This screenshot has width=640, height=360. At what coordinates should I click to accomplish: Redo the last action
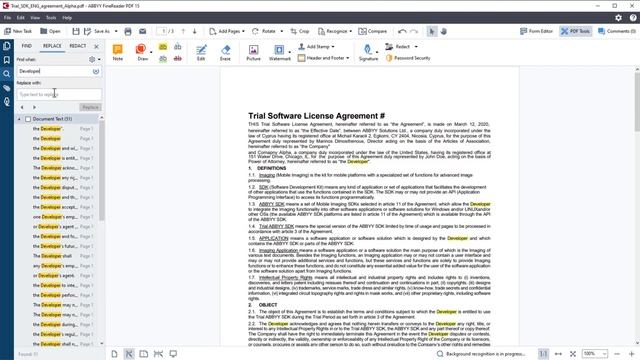[x=413, y=31]
